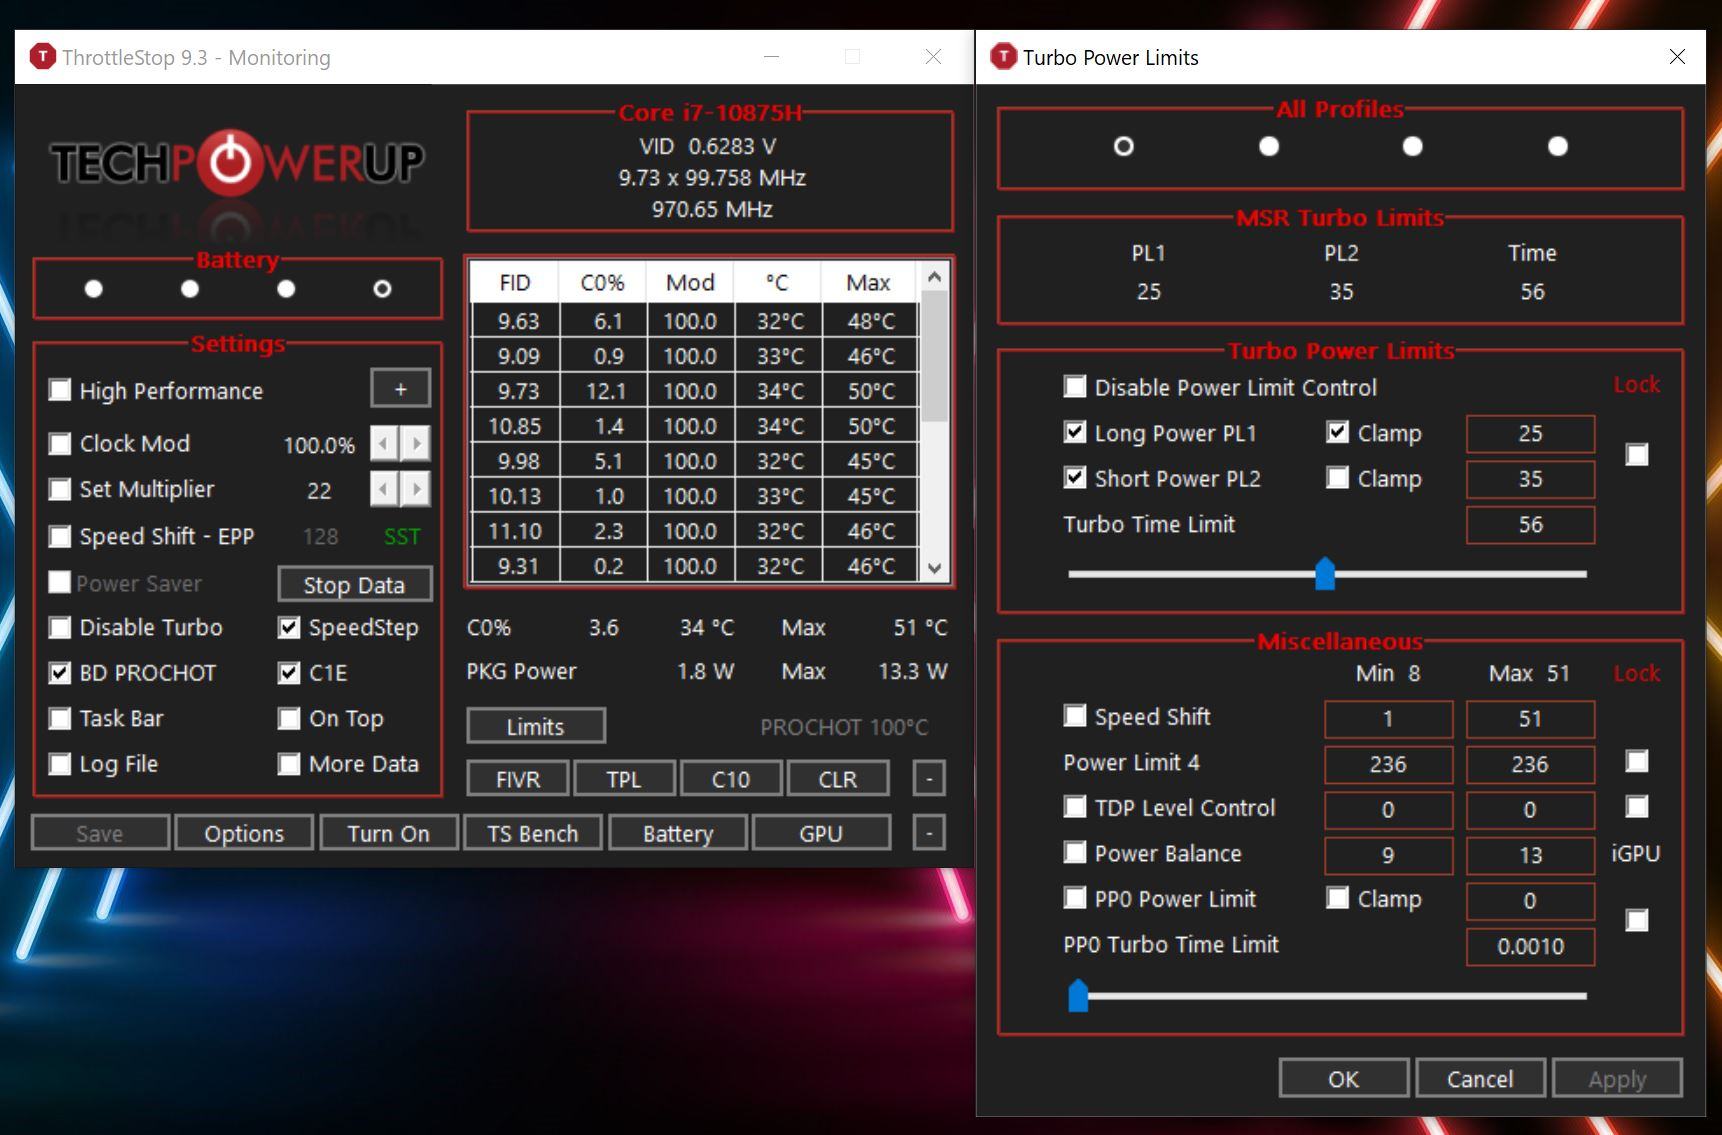Image resolution: width=1722 pixels, height=1135 pixels.
Task: Uncheck the SpeedStep checkbox
Action: click(x=289, y=627)
